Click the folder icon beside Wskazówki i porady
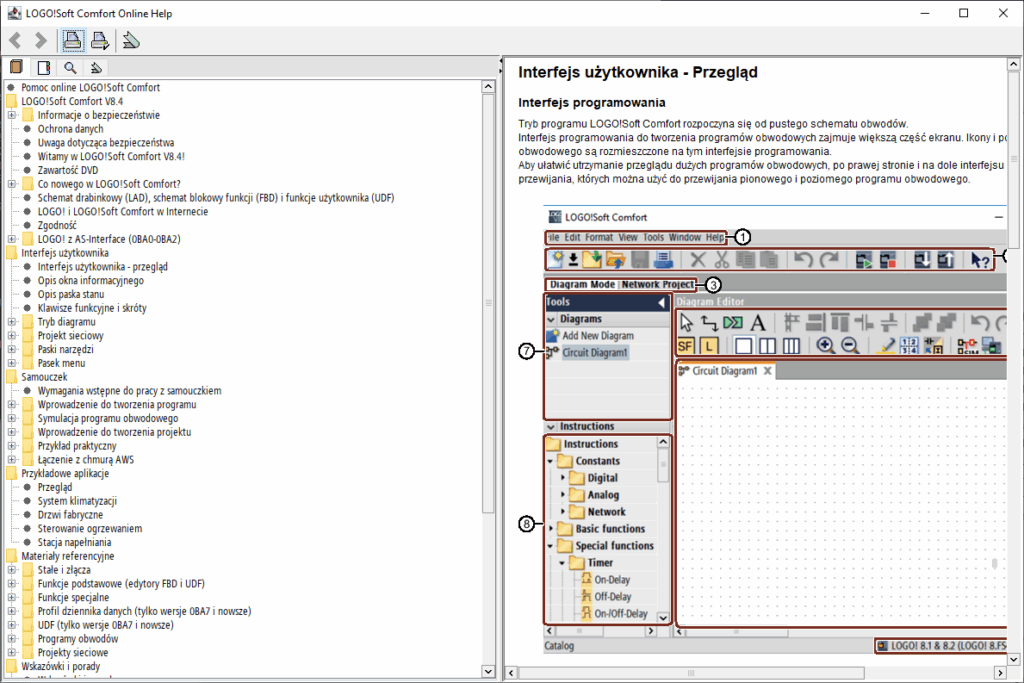The image size is (1024, 683). pos(11,666)
